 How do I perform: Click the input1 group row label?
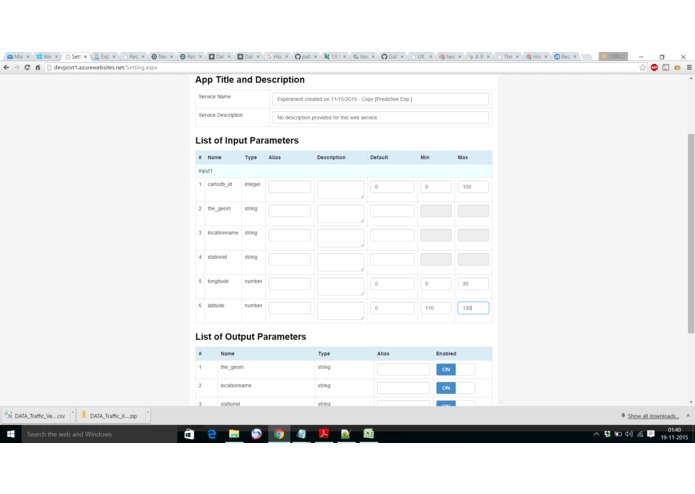[x=206, y=171]
